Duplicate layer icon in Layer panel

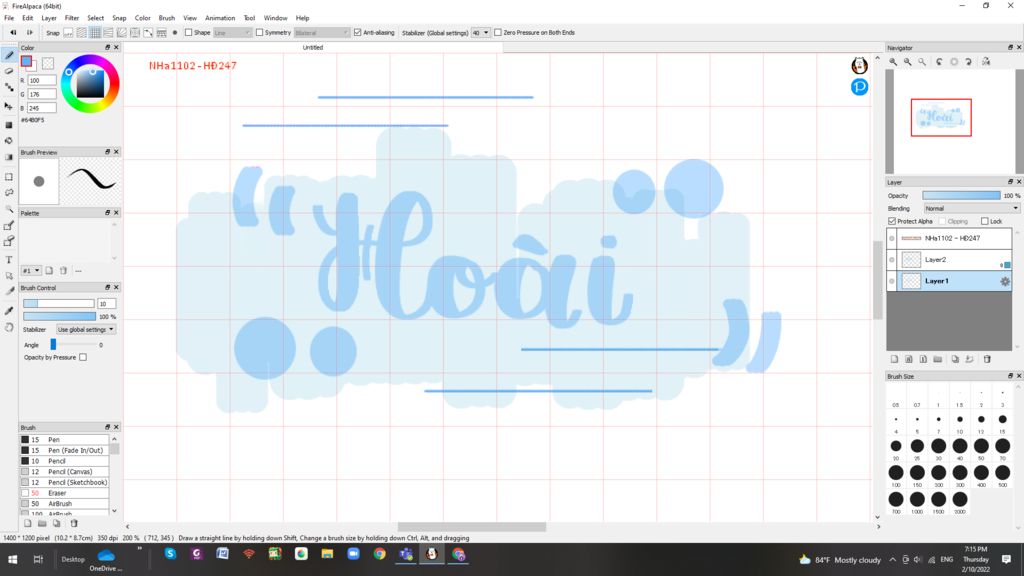click(955, 359)
